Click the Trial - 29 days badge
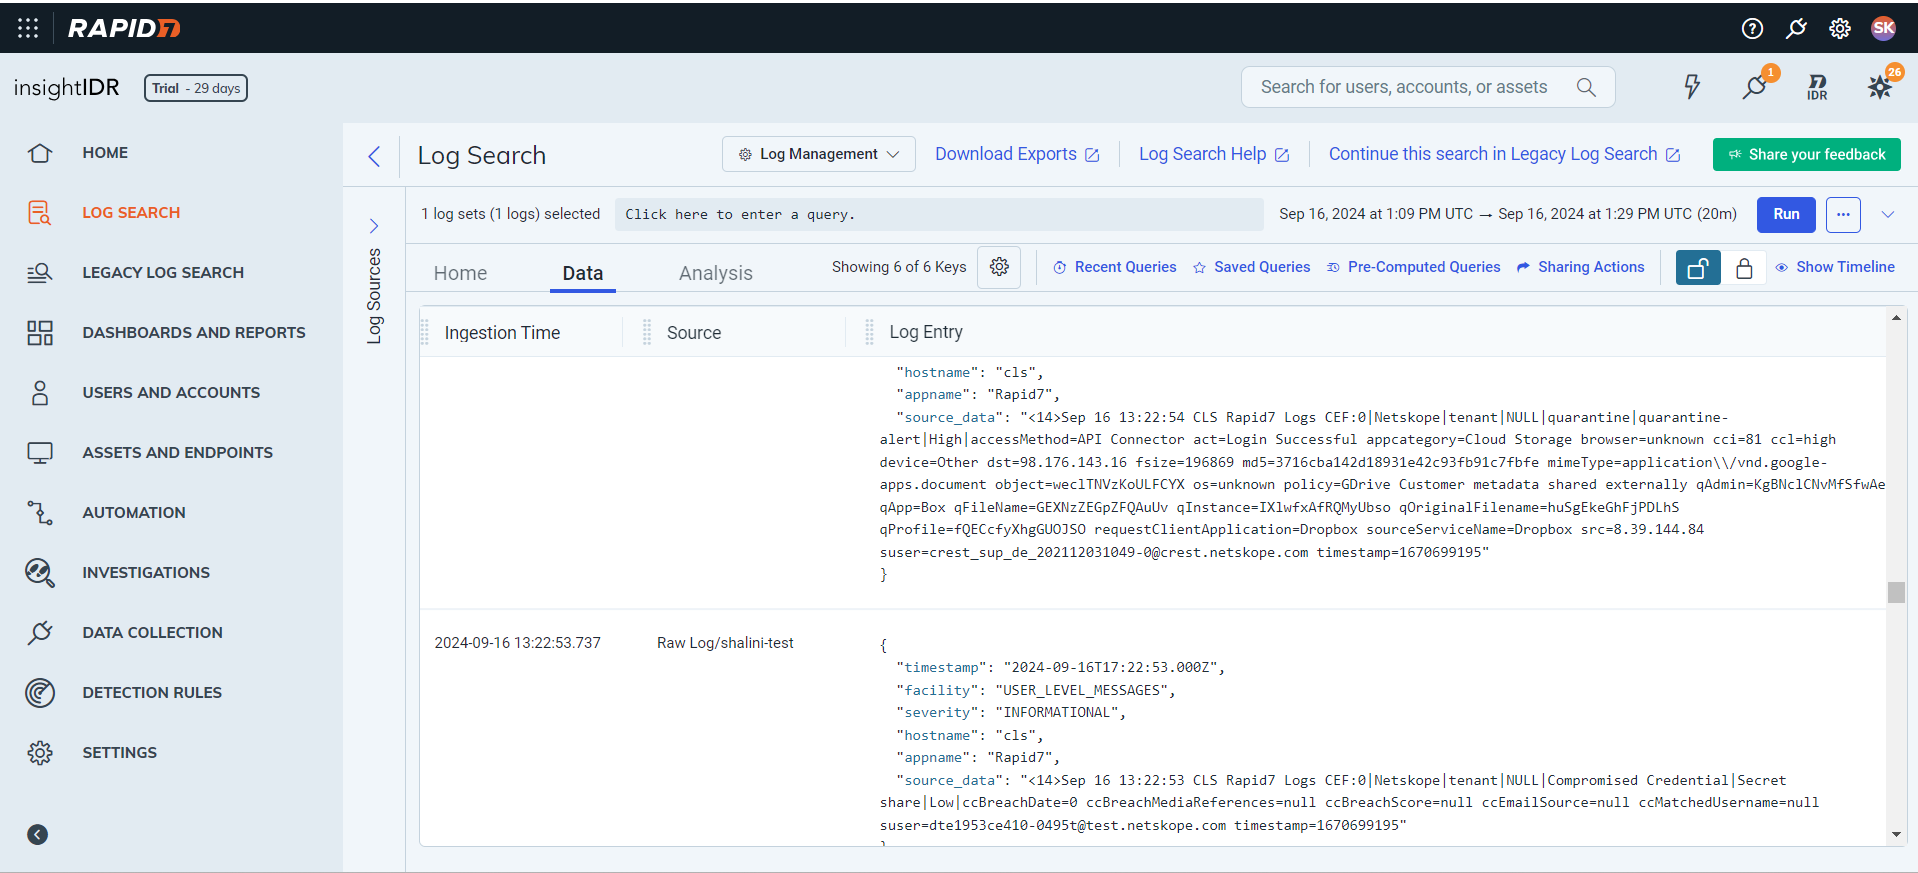The image size is (1918, 873). point(196,88)
